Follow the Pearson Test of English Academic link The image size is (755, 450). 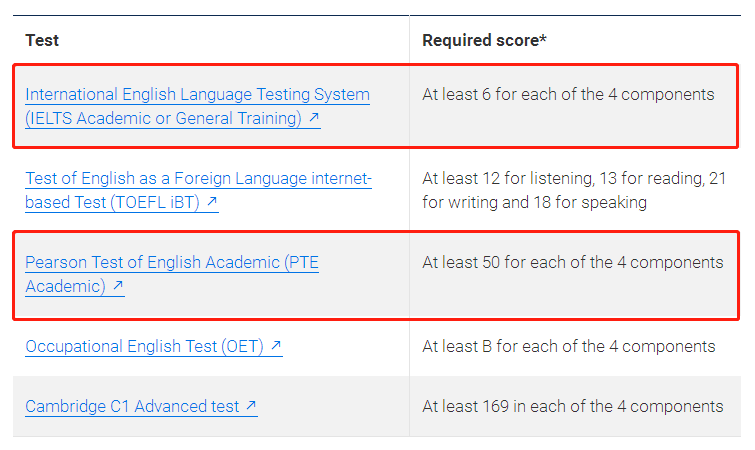(172, 263)
